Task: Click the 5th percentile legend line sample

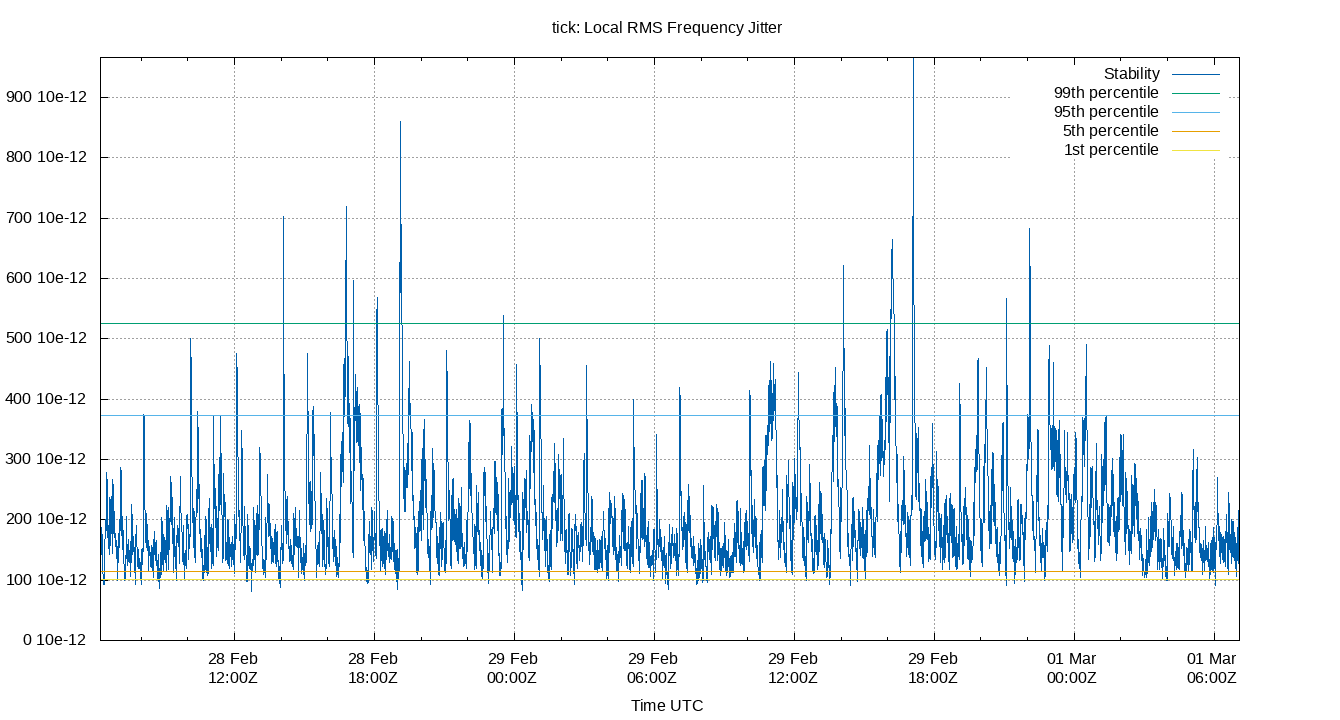Action: tap(1195, 131)
